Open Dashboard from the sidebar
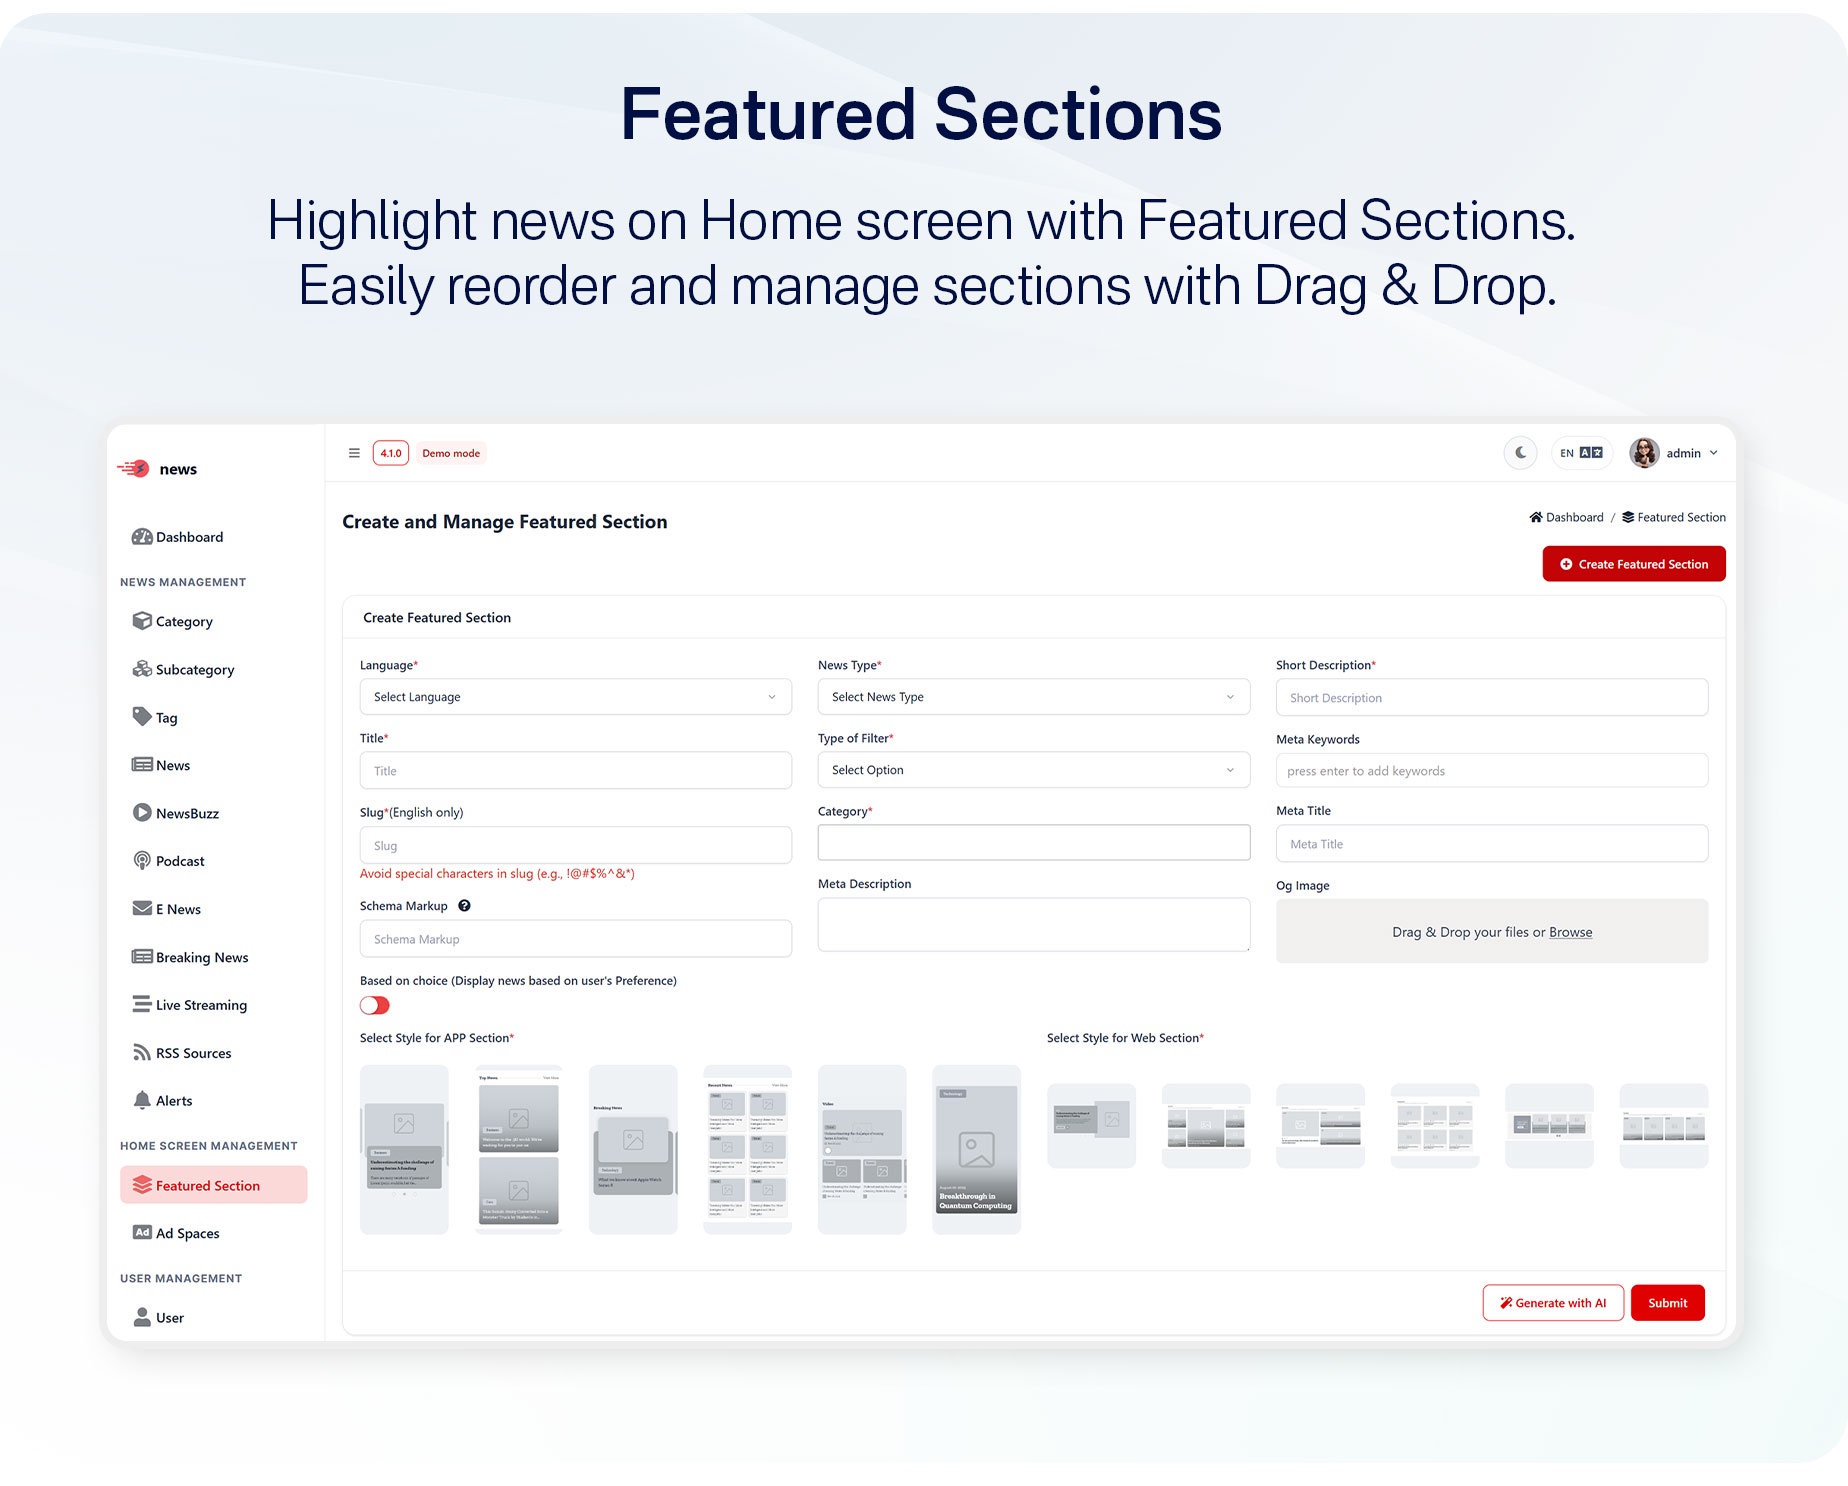The width and height of the screenshot is (1848, 1486). pyautogui.click(x=177, y=537)
